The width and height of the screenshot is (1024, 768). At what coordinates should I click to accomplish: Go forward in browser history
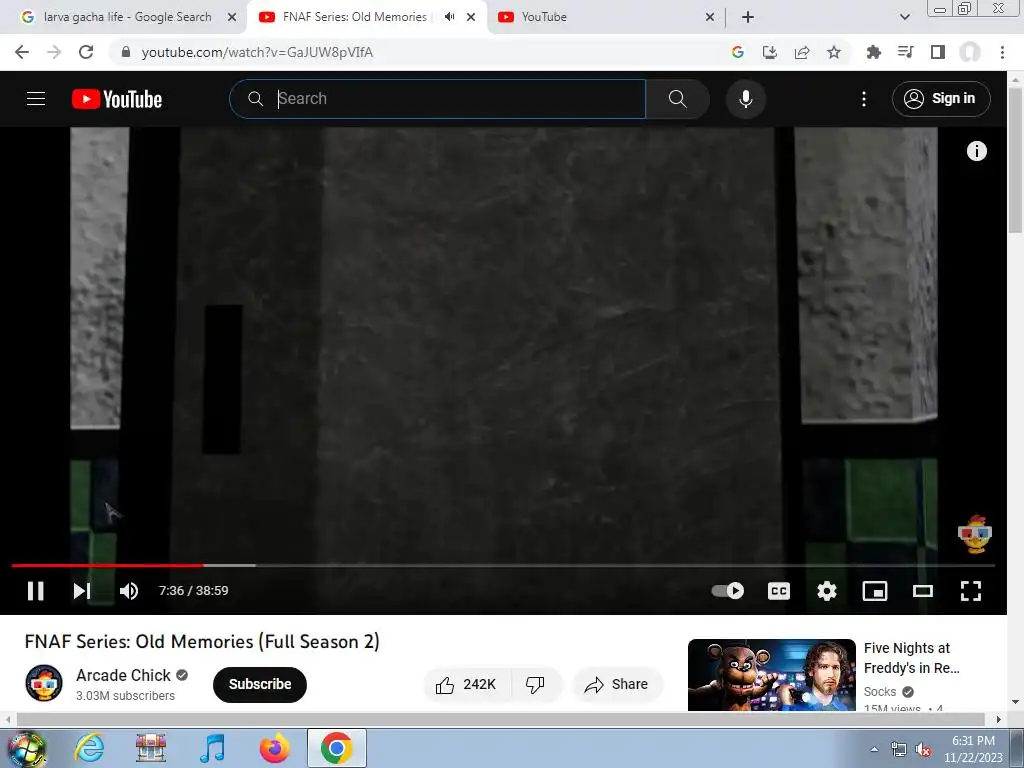(x=54, y=52)
